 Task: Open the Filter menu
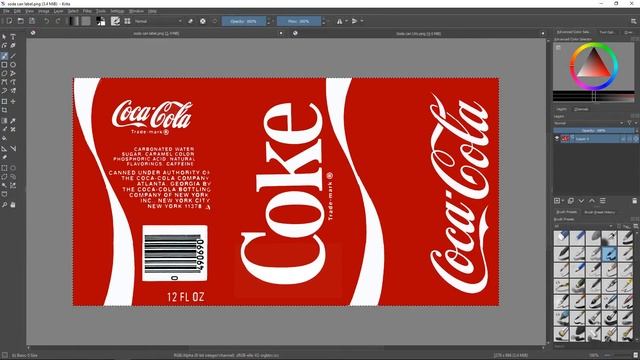(x=87, y=11)
